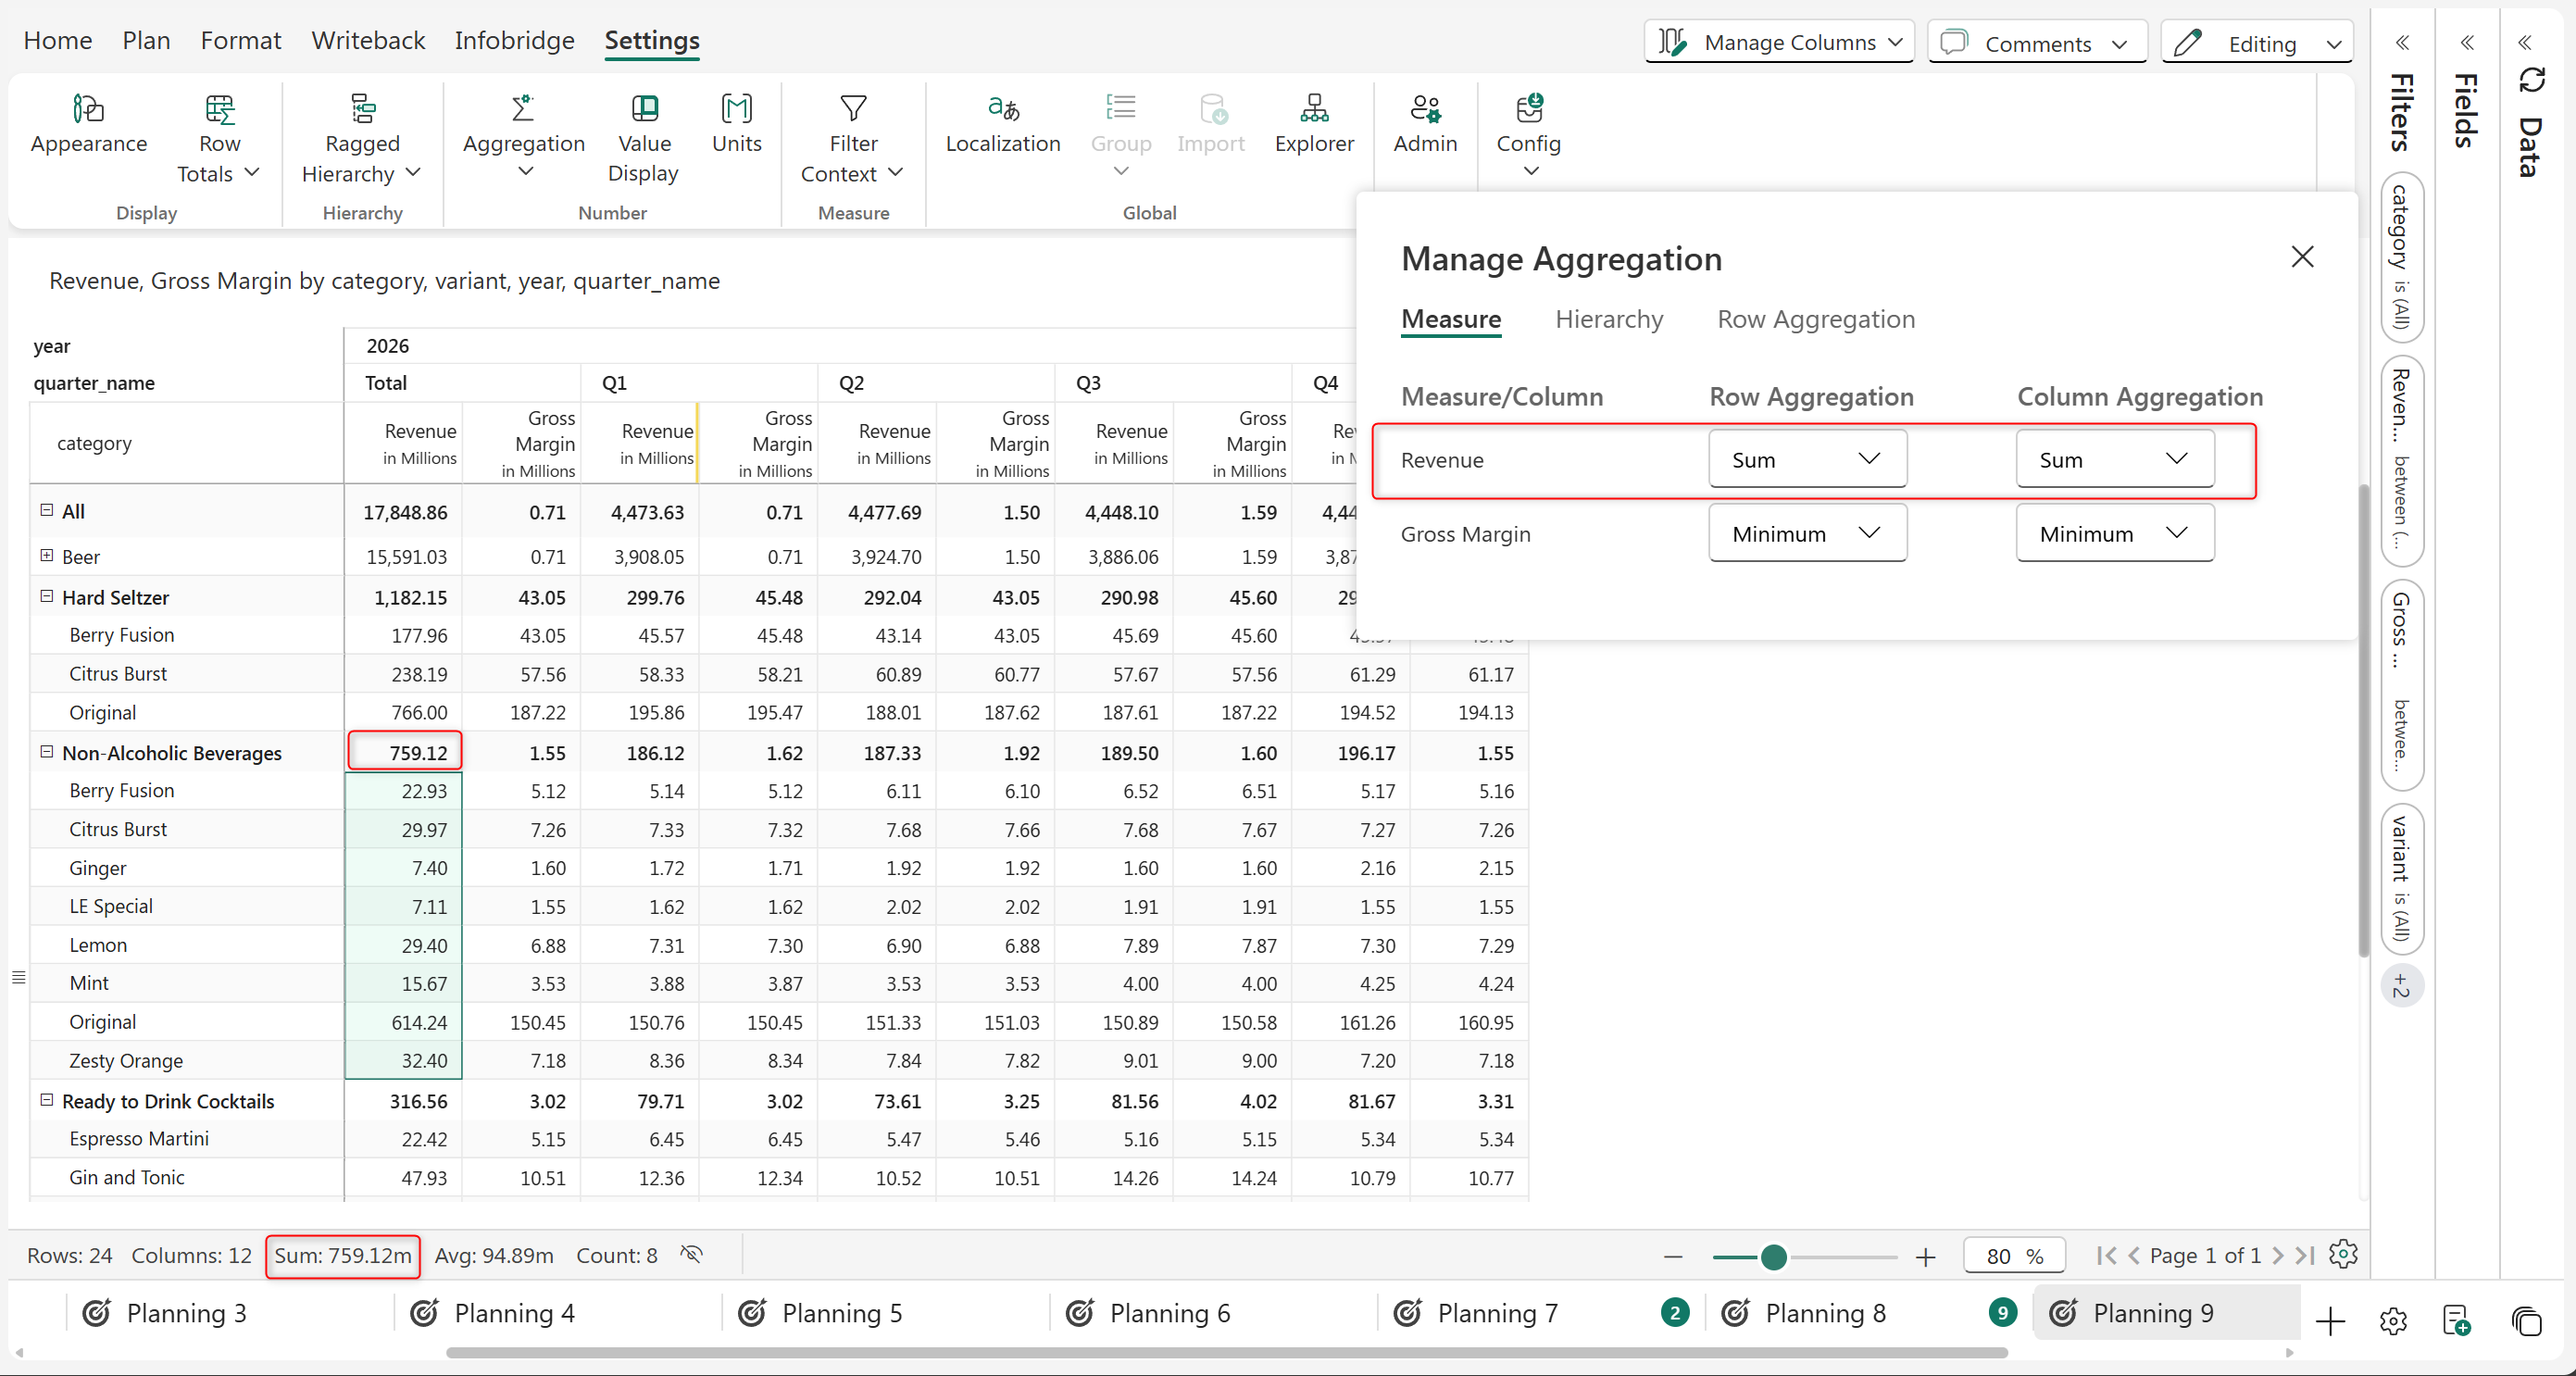This screenshot has height=1376, width=2576.
Task: Click the zoom level slider handle
Action: pos(1773,1257)
